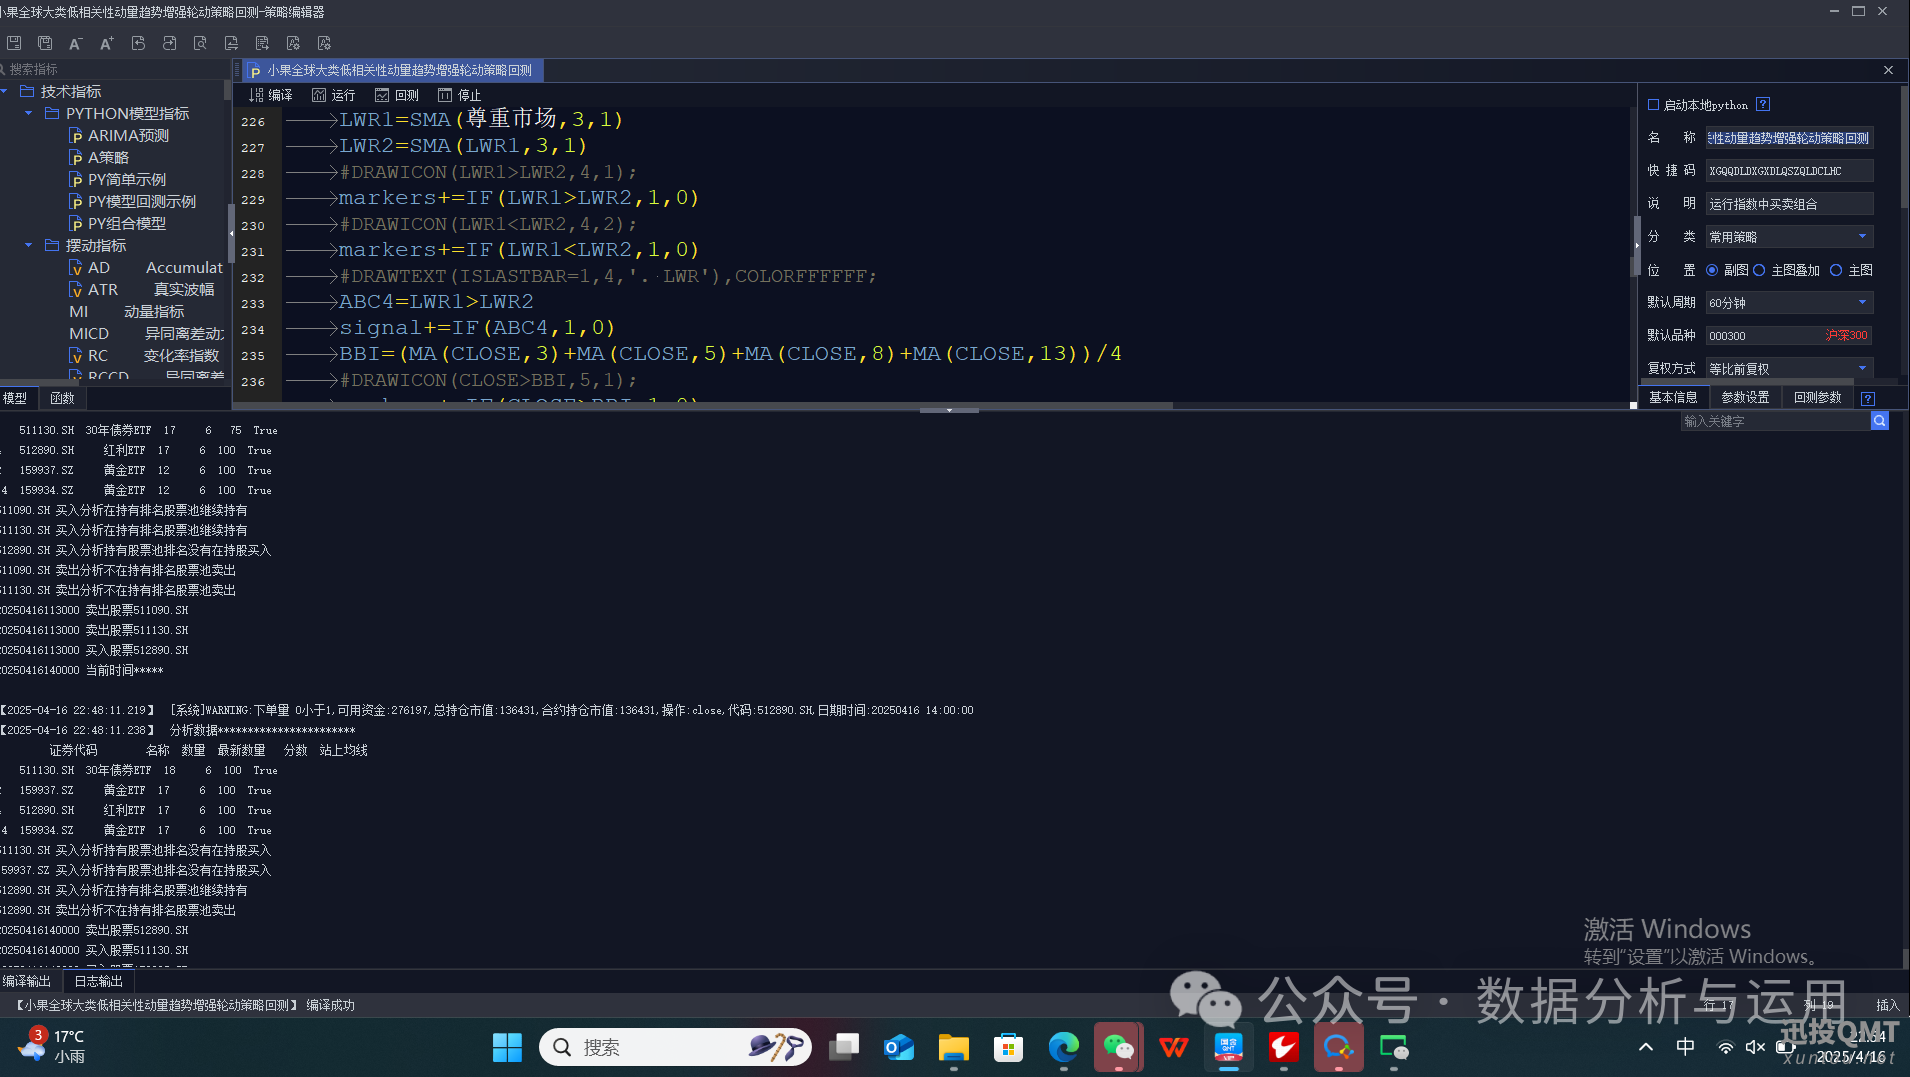Open Microsoft Store from the taskbar

[x=1008, y=1047]
